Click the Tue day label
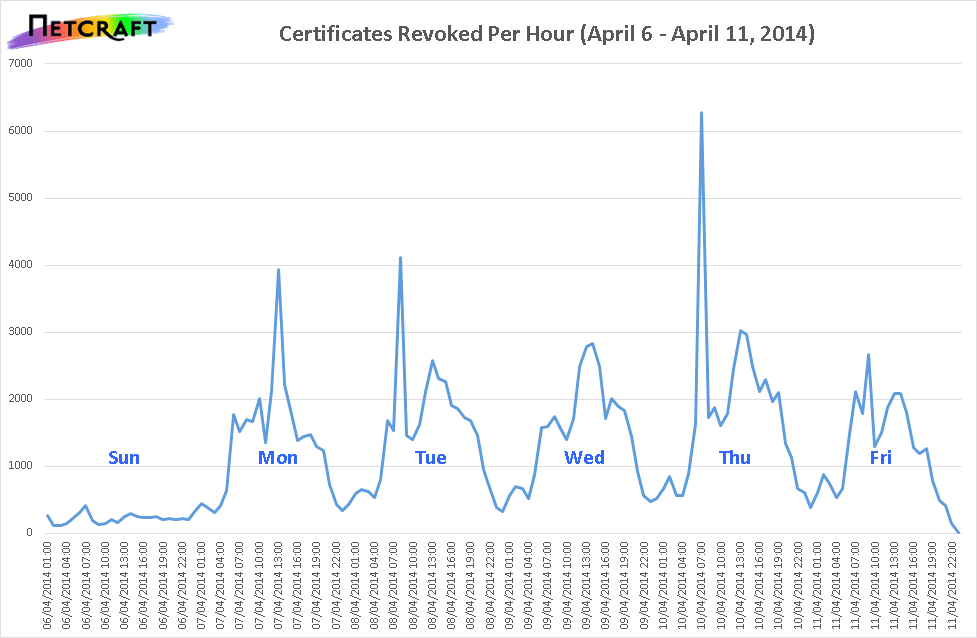977x638 pixels. tap(430, 458)
